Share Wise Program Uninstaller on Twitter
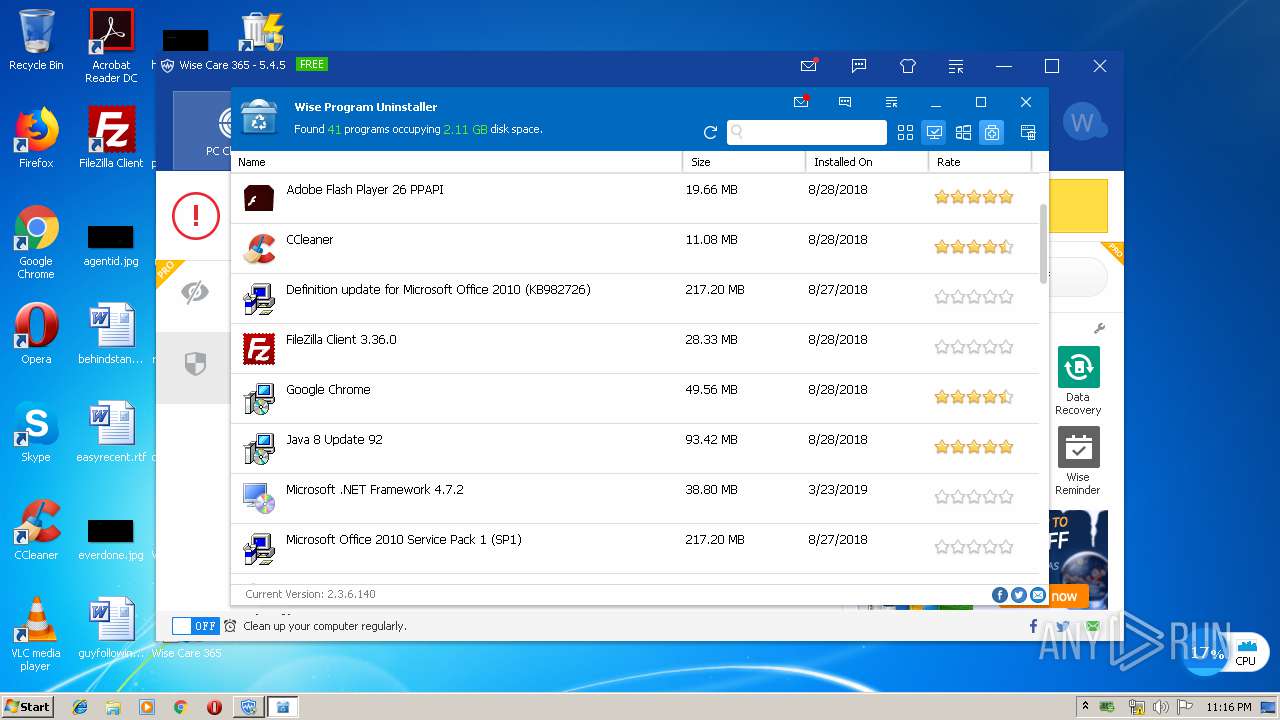This screenshot has height=720, width=1280. [x=1019, y=595]
